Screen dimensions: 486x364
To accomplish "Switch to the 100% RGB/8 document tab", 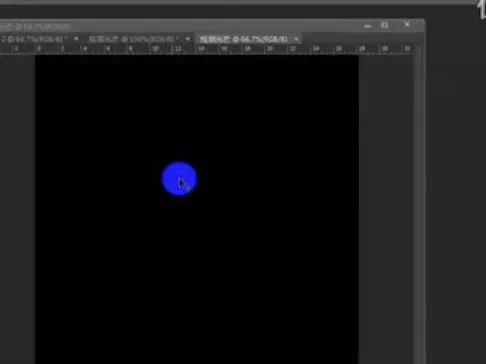I will 132,39.
